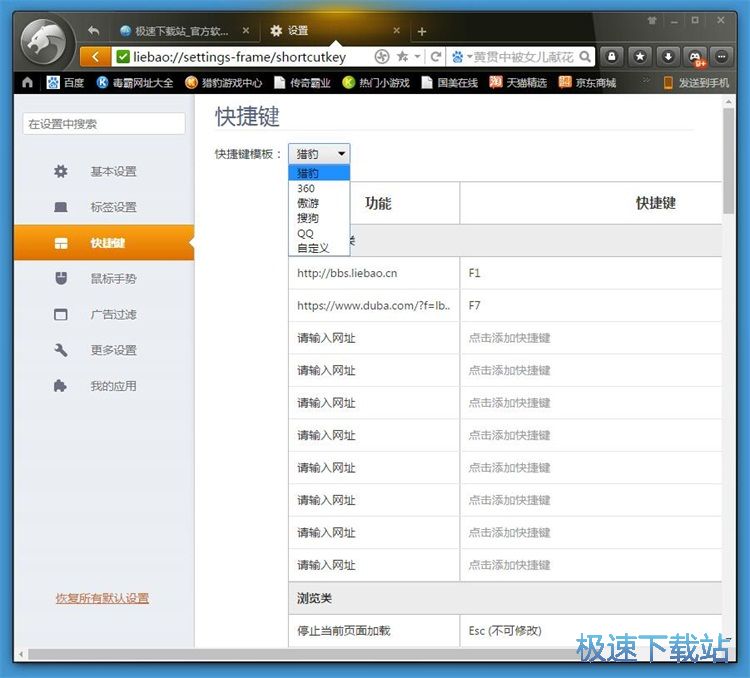
Task: Open the 猎豹游戏中心 bookmark
Action: 224,83
